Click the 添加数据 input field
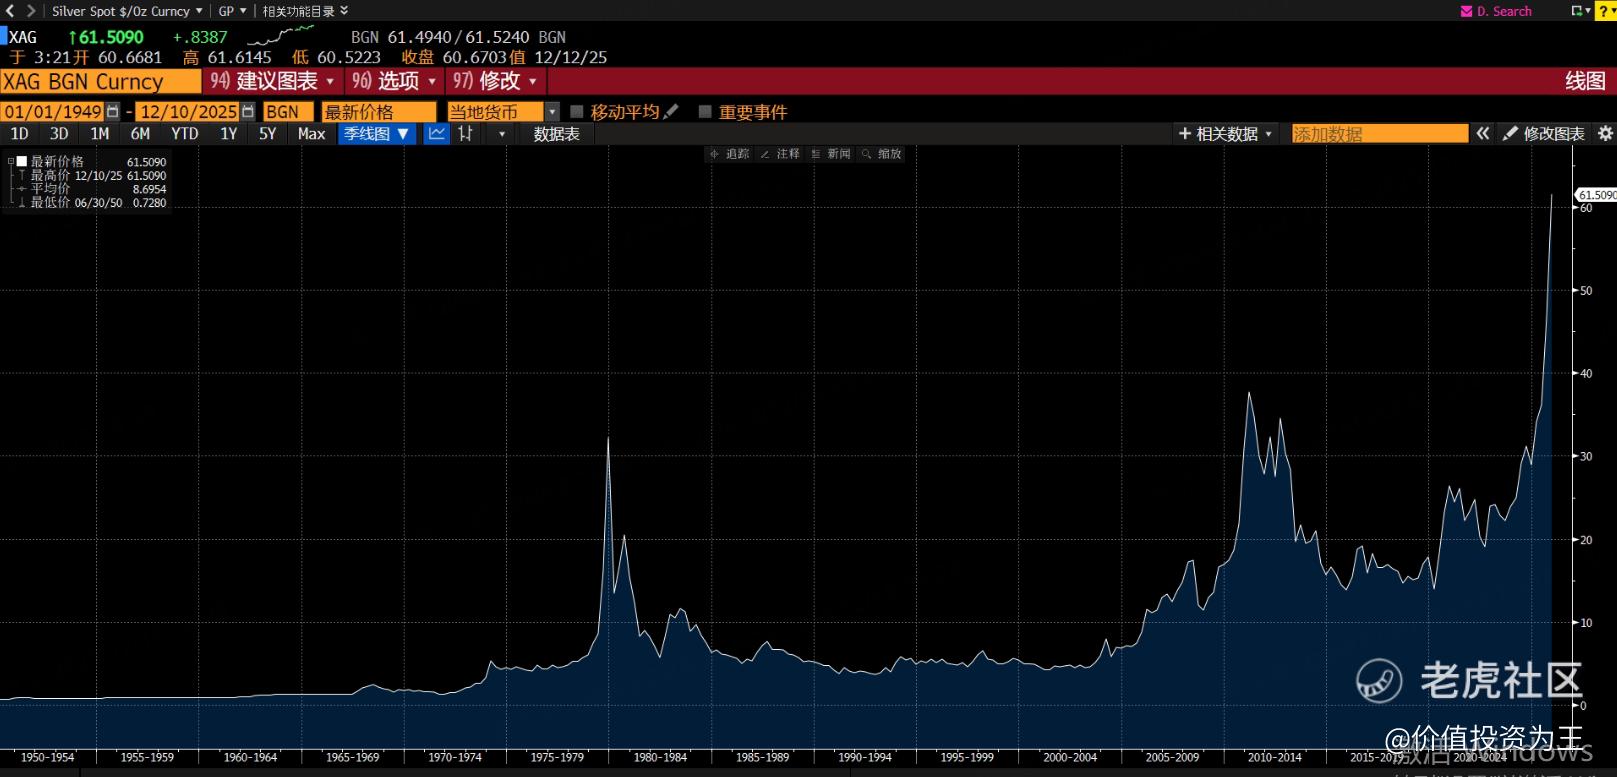 (x=1379, y=134)
